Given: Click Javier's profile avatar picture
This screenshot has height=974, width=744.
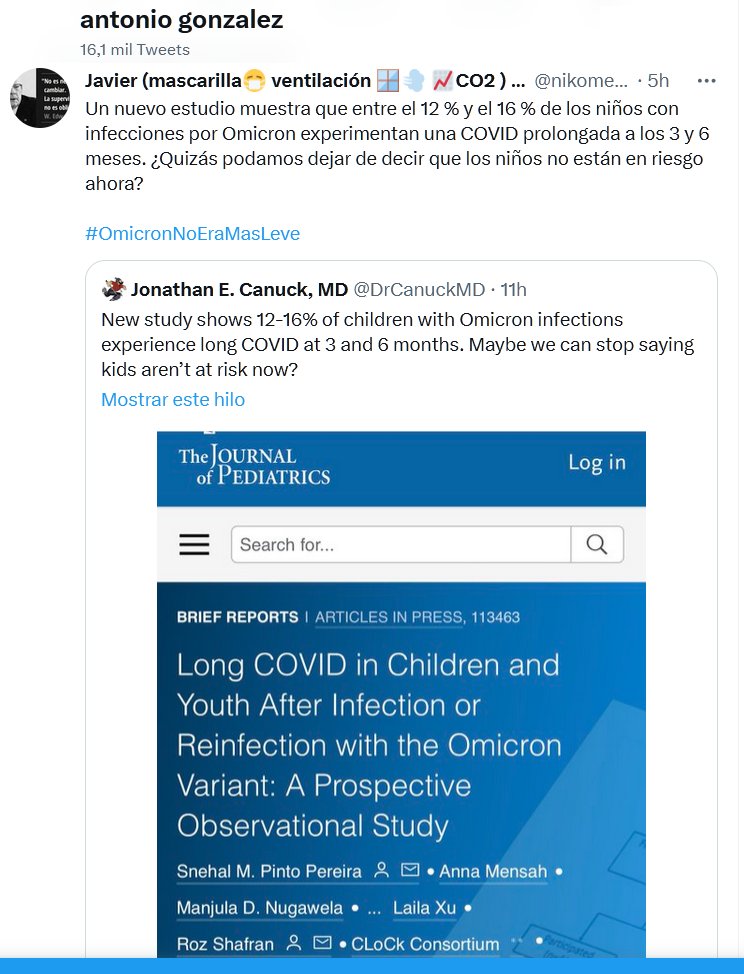Looking at the screenshot, I should click(x=40, y=98).
